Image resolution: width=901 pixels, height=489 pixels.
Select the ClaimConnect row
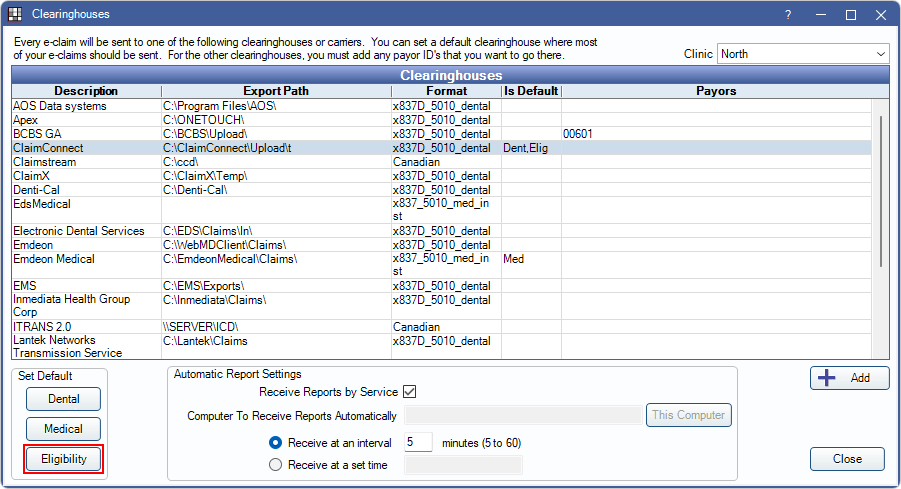click(x=441, y=148)
